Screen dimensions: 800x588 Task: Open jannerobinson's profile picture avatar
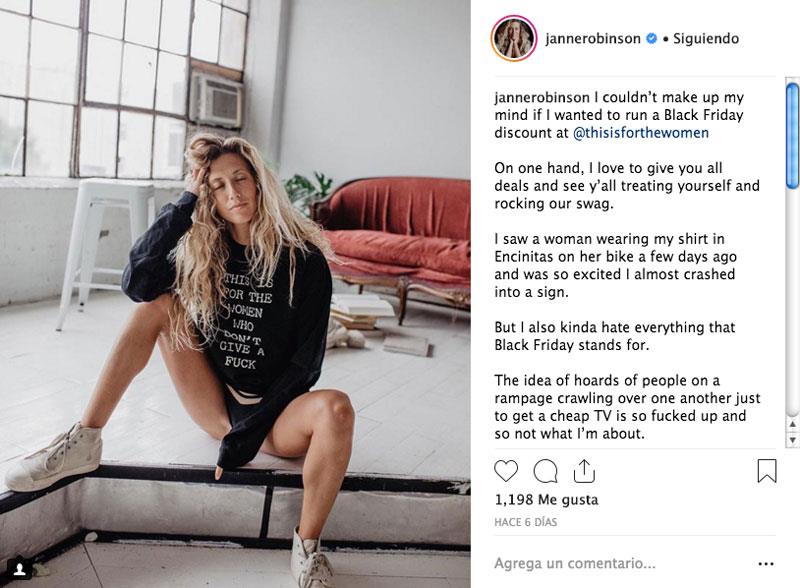coord(514,39)
